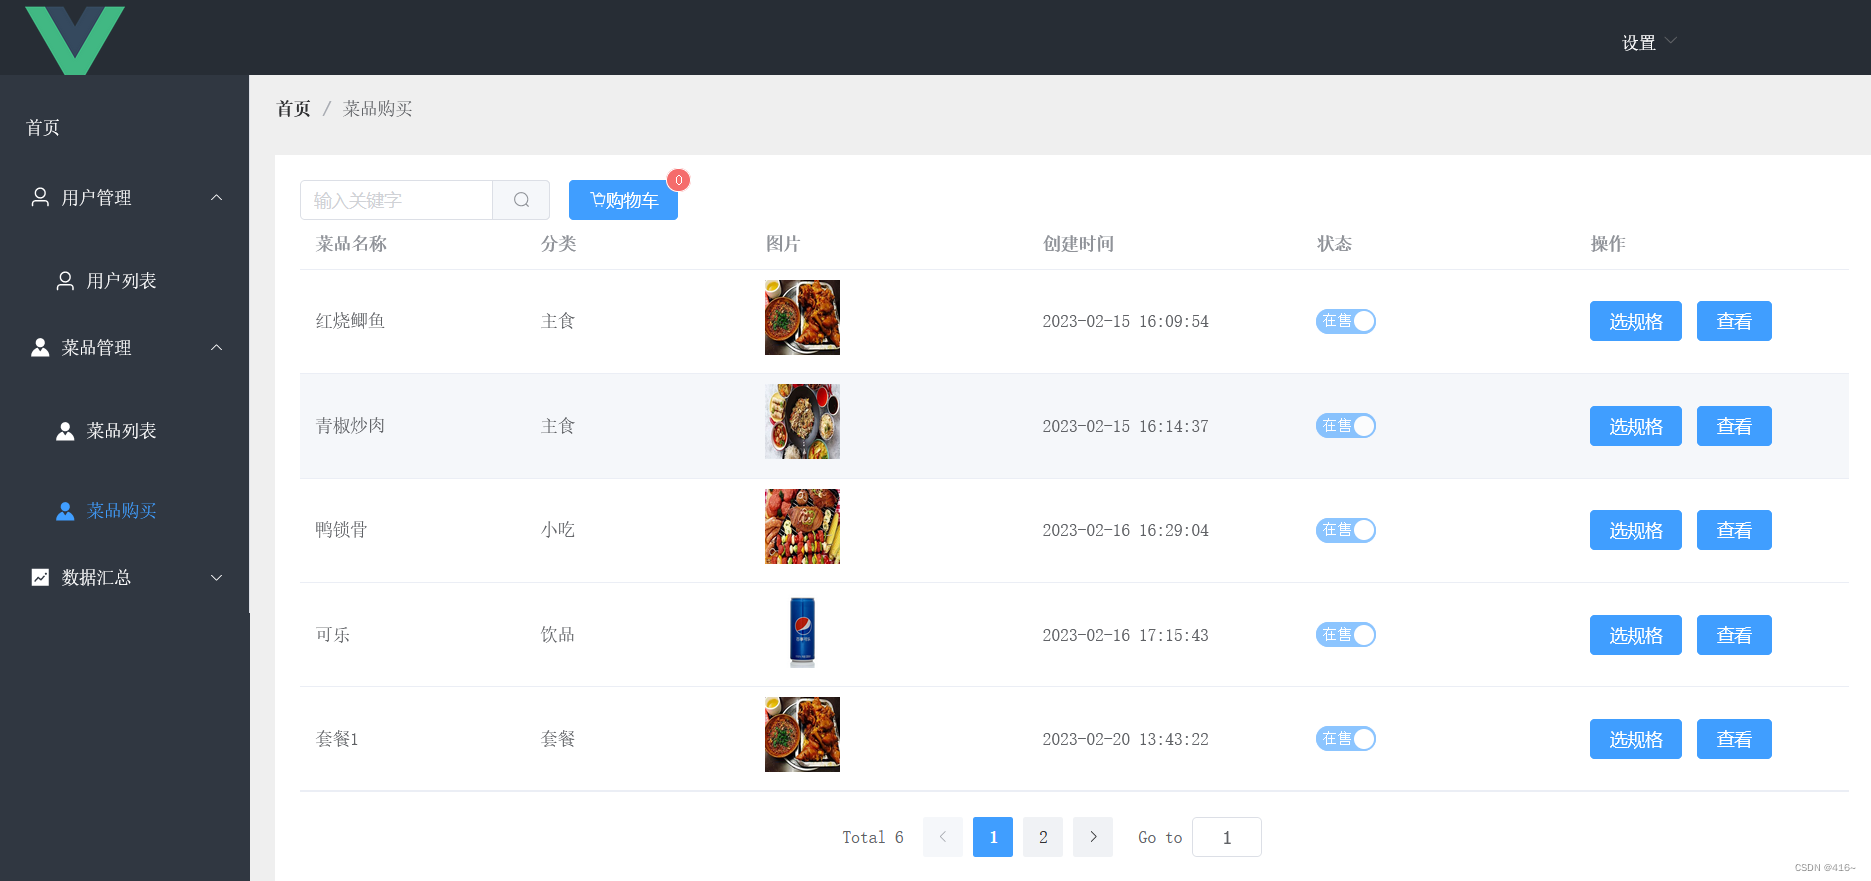Click the dish list person icon
The width and height of the screenshot is (1871, 881).
coord(65,431)
